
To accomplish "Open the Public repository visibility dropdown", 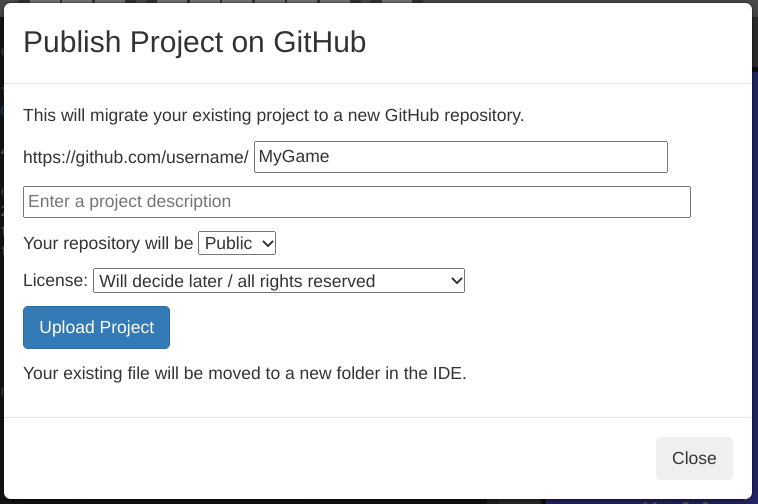I will pos(237,243).
